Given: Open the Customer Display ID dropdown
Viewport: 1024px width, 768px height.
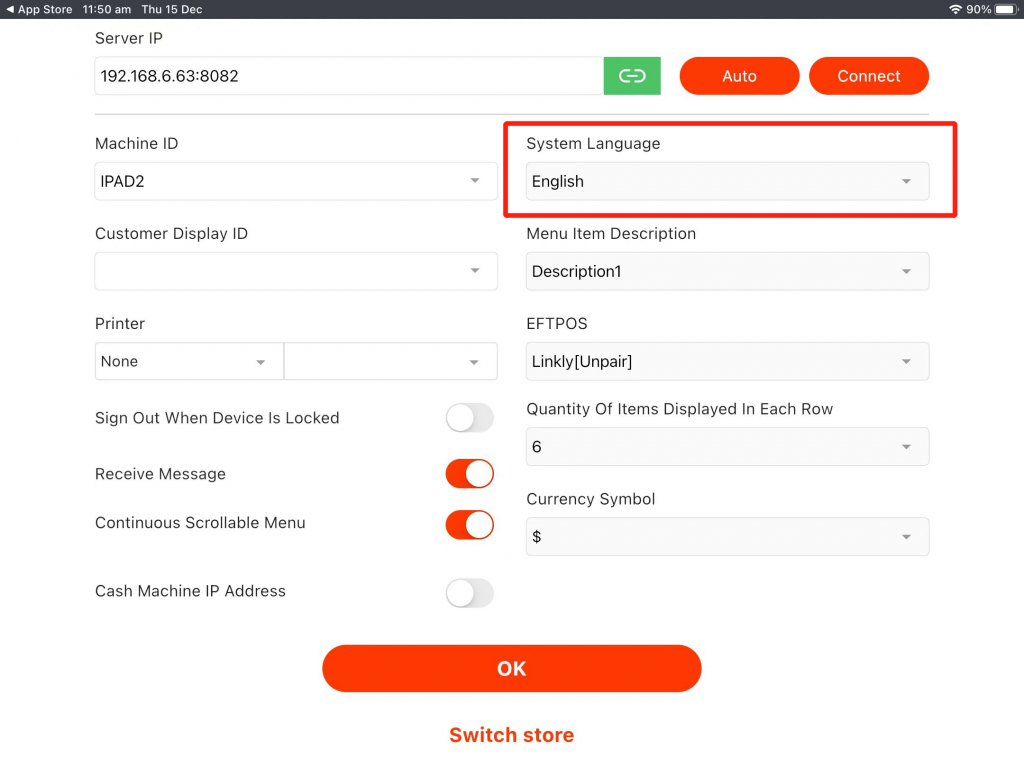Looking at the screenshot, I should 295,271.
